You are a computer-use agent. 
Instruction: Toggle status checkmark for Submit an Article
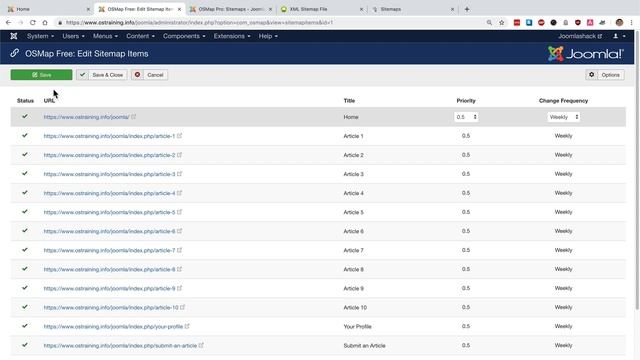[x=25, y=345]
